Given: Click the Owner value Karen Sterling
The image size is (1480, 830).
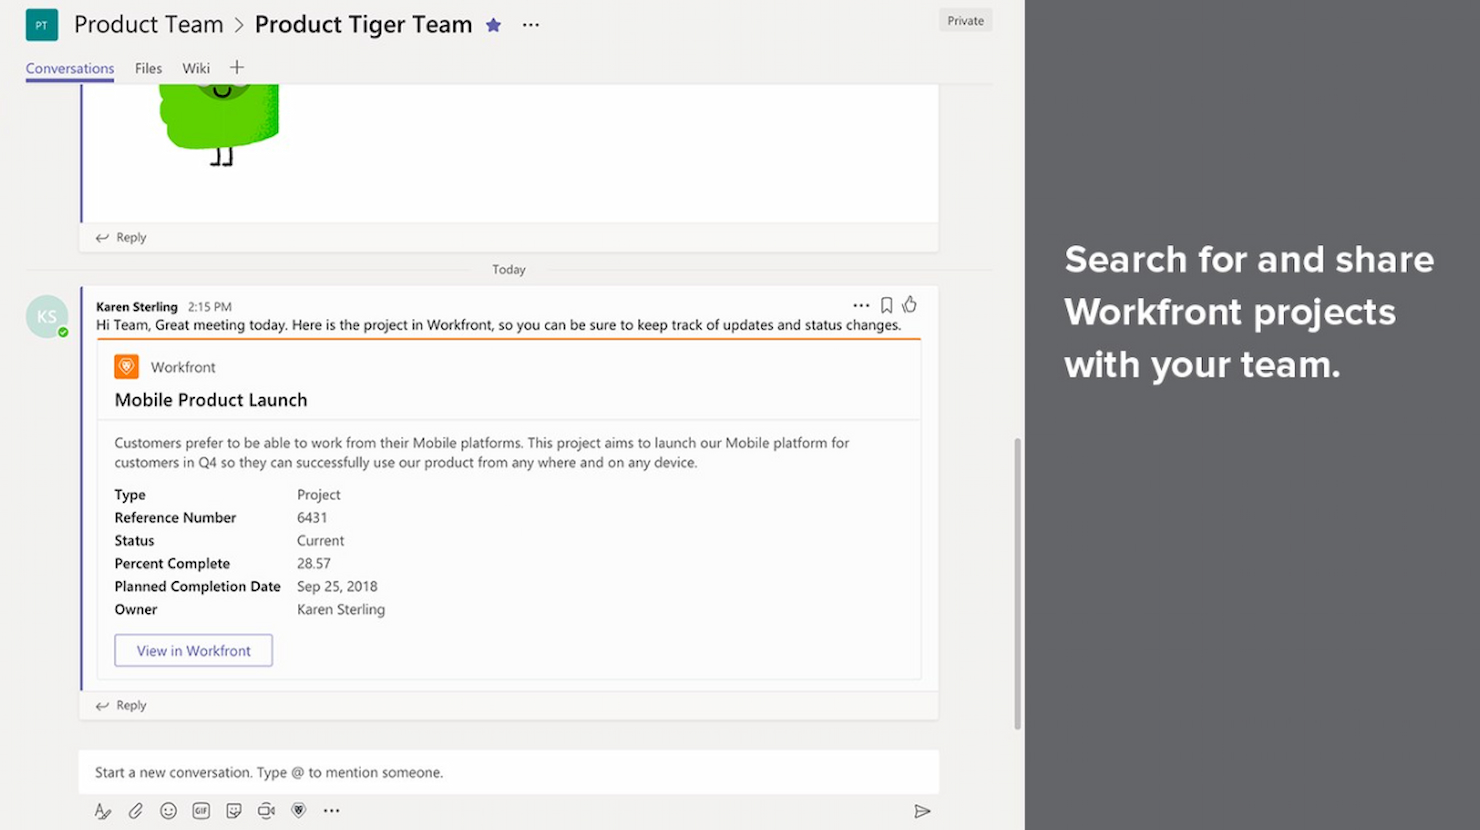Looking at the screenshot, I should [341, 609].
